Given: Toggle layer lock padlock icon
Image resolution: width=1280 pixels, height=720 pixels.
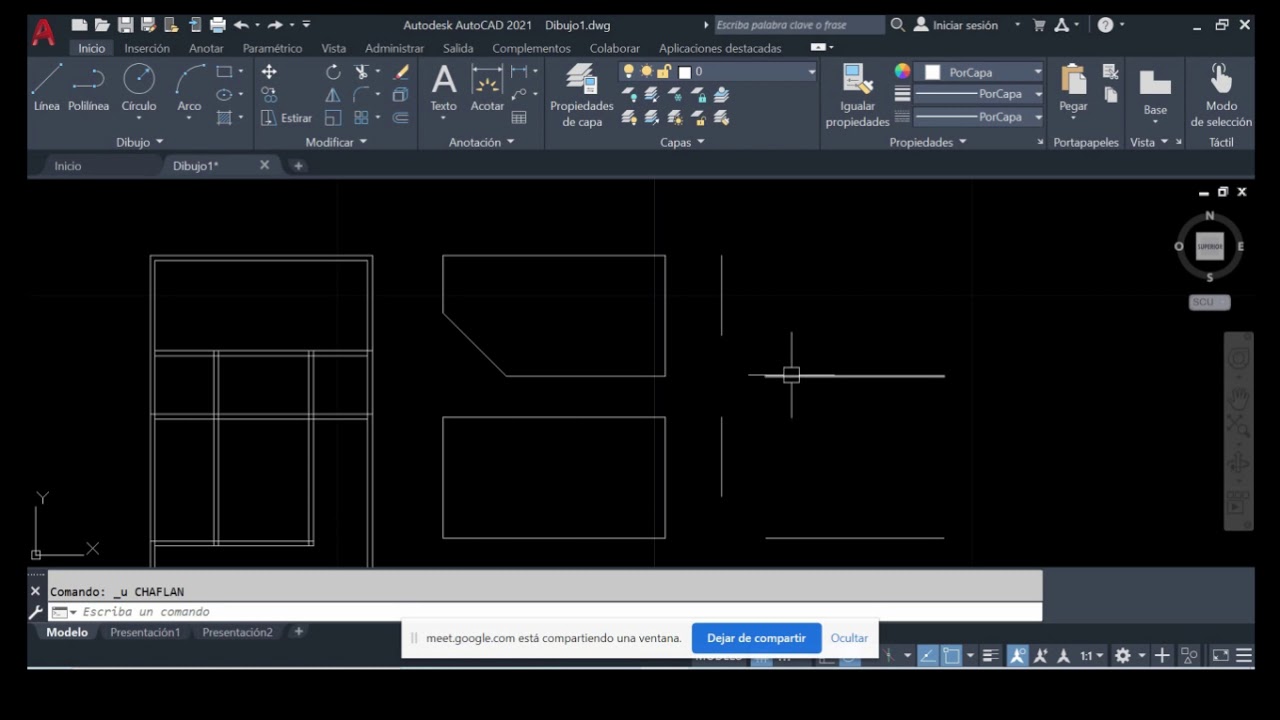Looking at the screenshot, I should point(665,72).
